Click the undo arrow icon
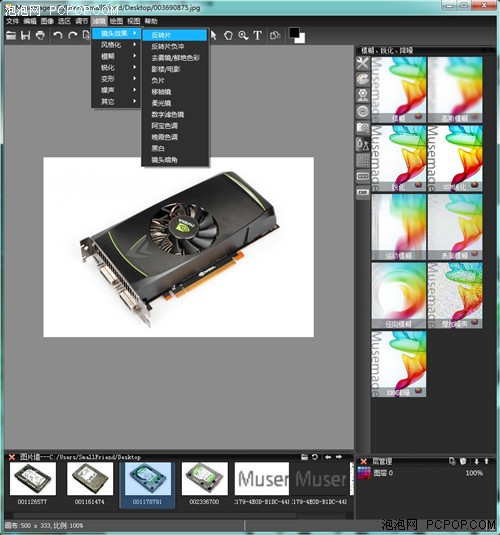This screenshot has width=500, height=535. coord(58,35)
